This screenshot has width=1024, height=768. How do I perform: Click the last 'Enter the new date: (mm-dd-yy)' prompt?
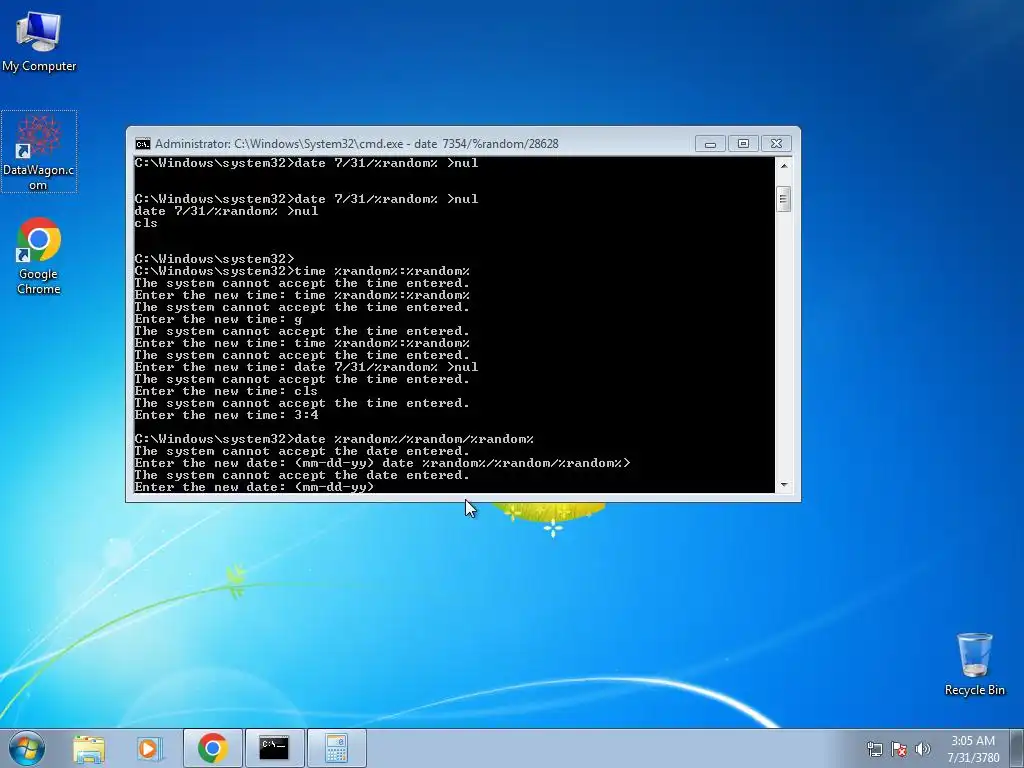click(x=254, y=487)
